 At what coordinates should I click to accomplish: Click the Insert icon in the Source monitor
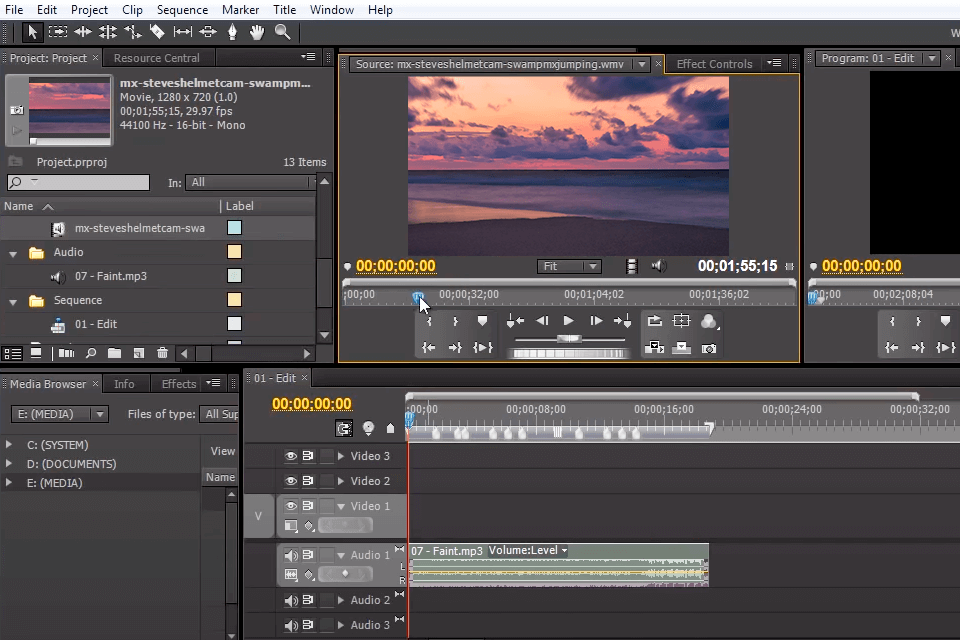pyautogui.click(x=654, y=346)
